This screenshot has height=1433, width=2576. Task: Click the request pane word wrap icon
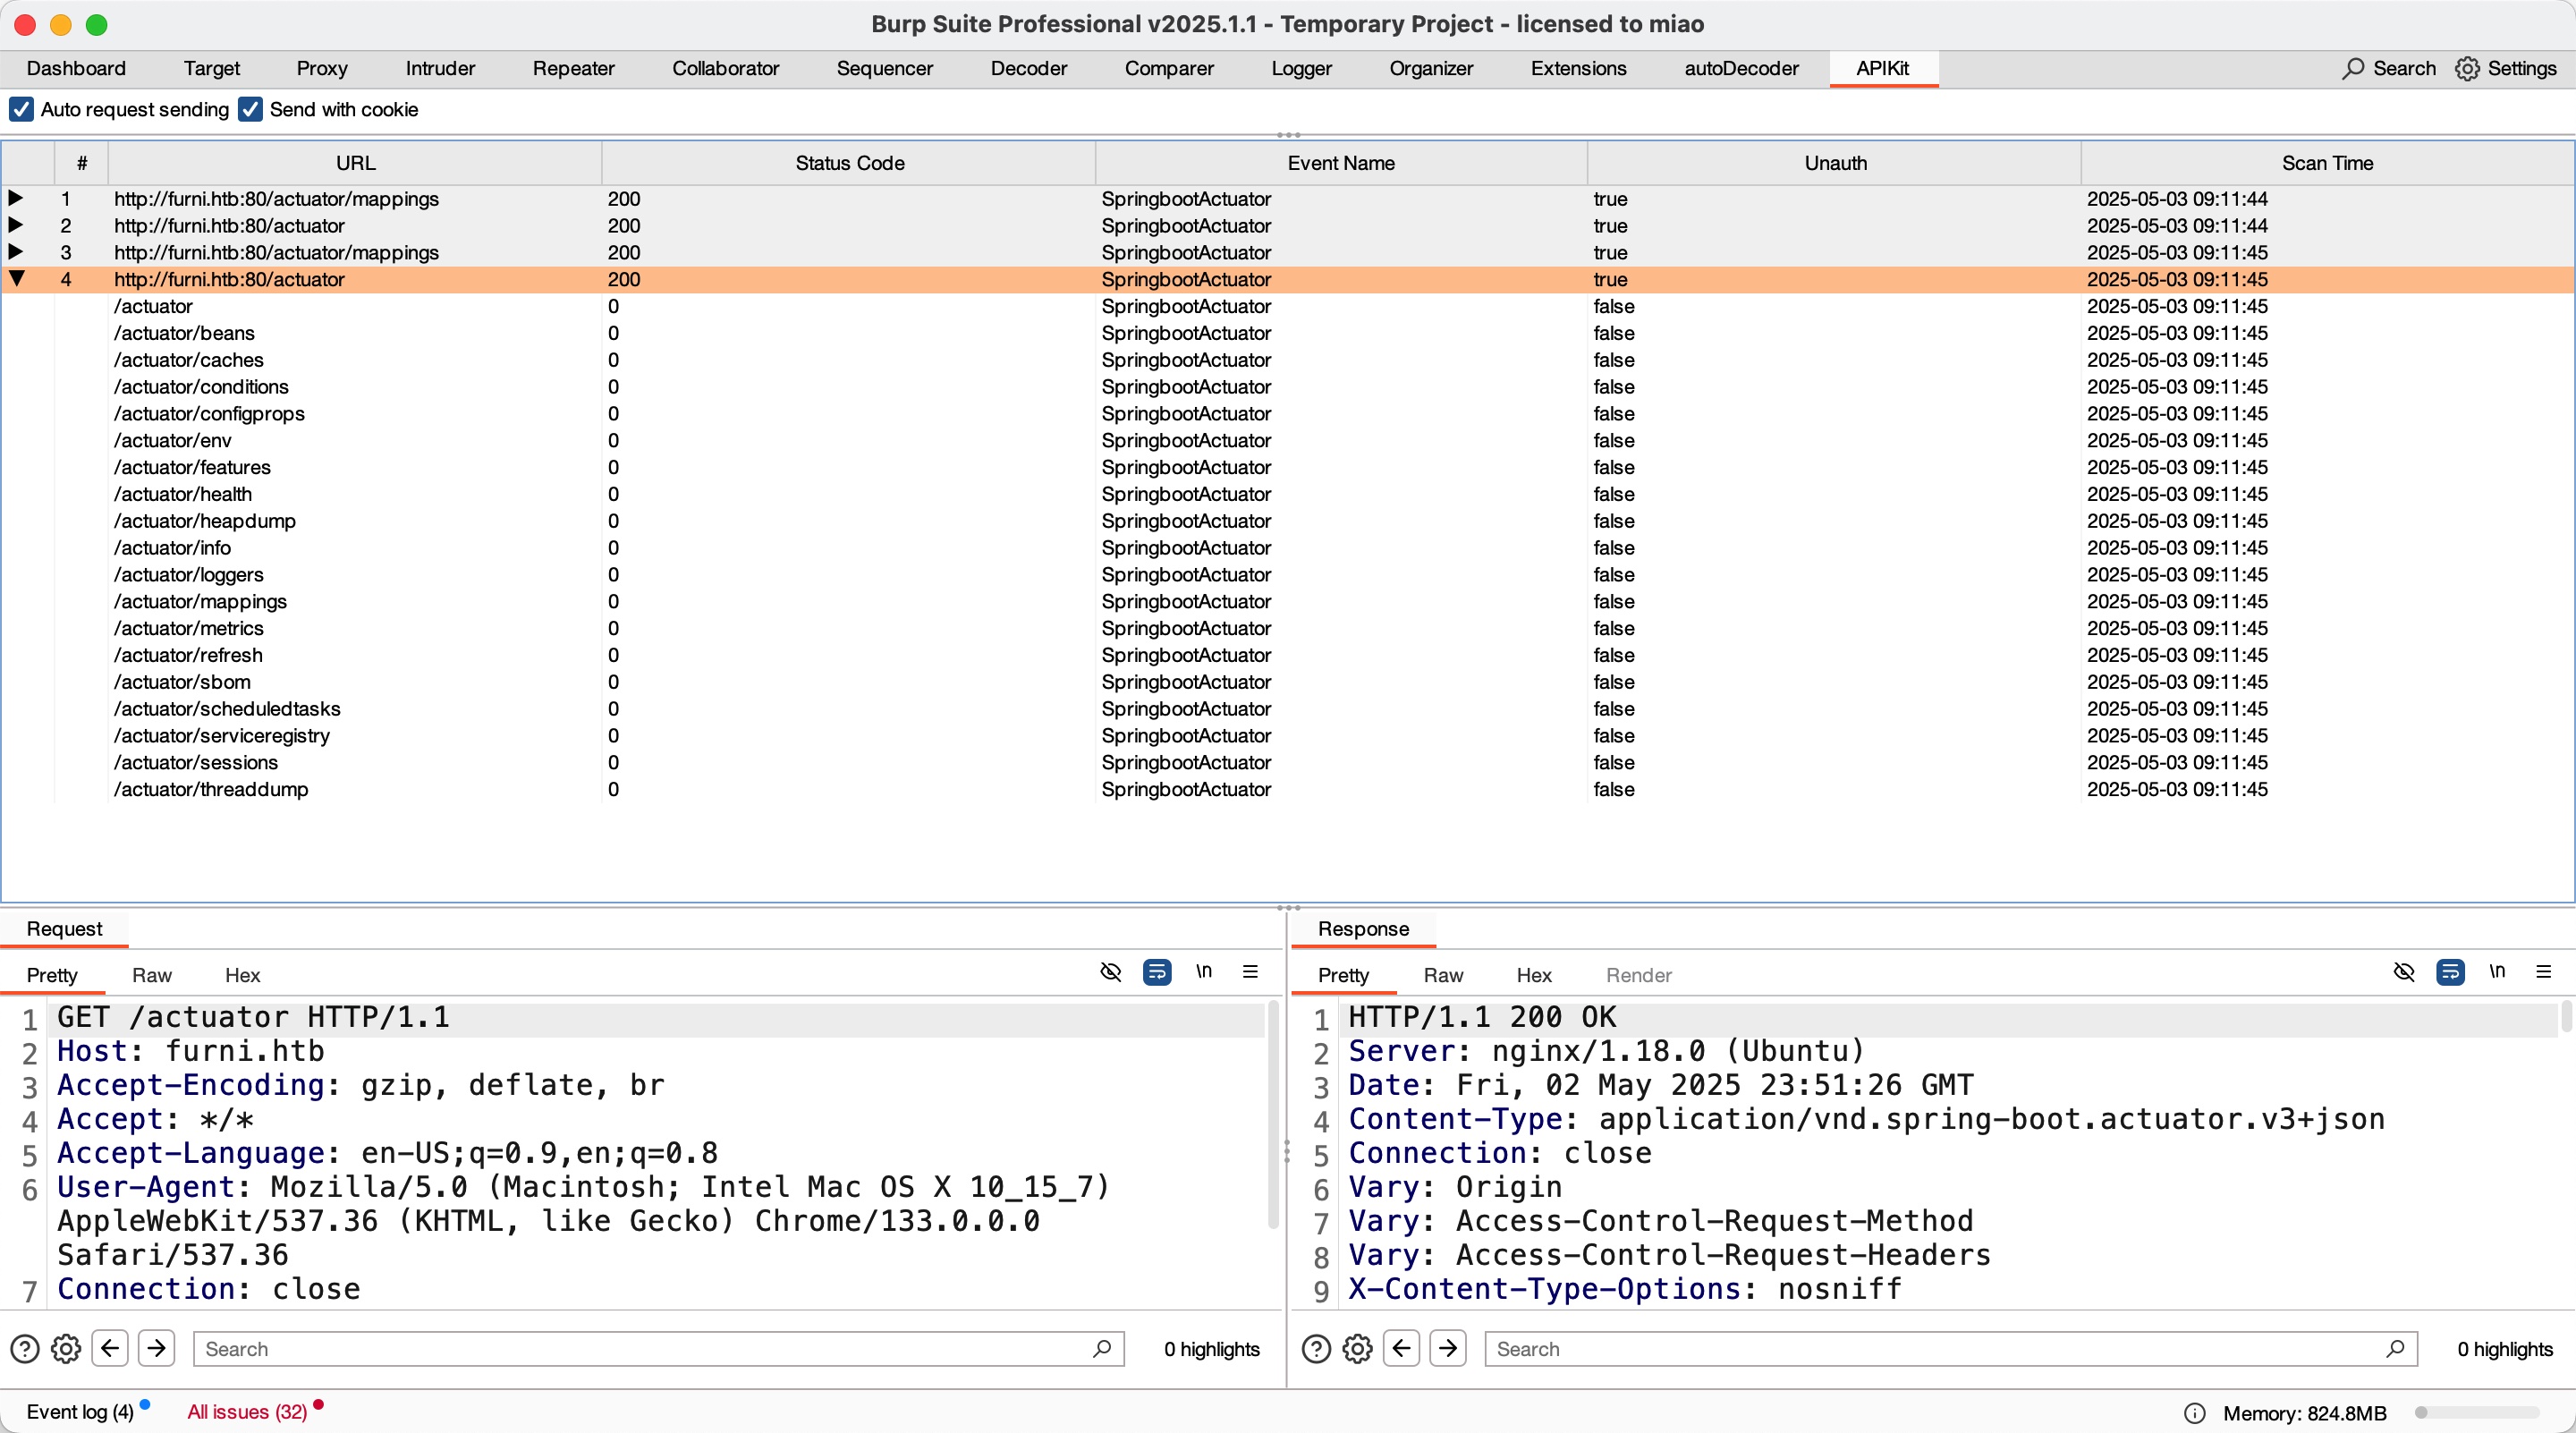pyautogui.click(x=1156, y=972)
